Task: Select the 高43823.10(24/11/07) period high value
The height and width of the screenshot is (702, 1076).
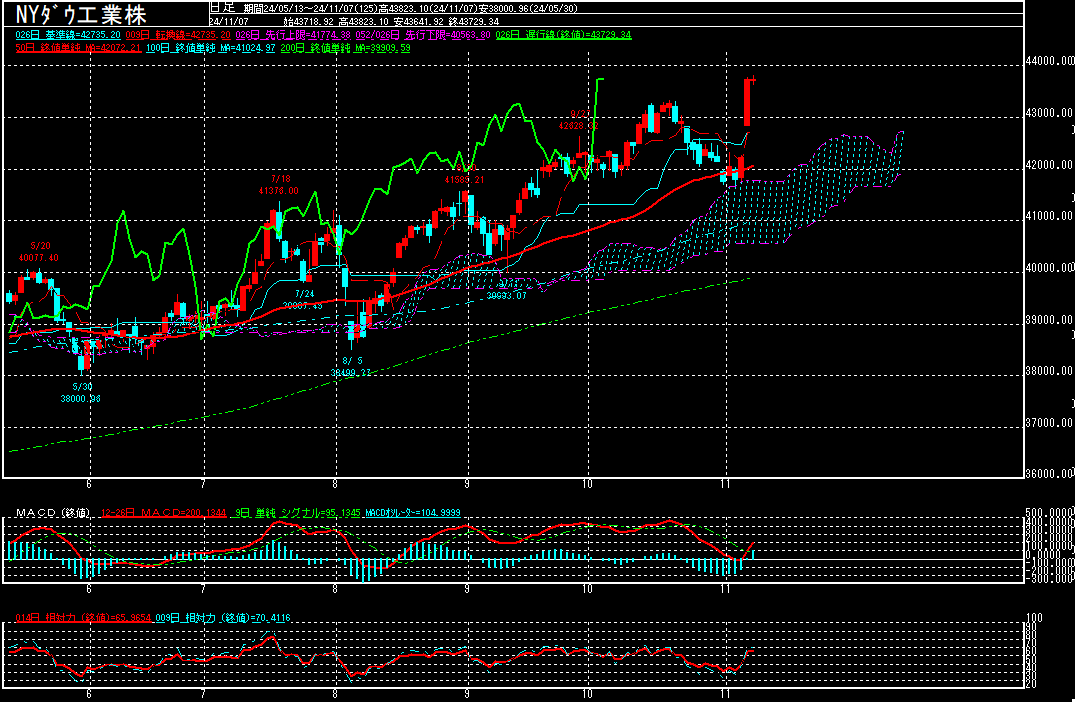Action: pyautogui.click(x=428, y=8)
